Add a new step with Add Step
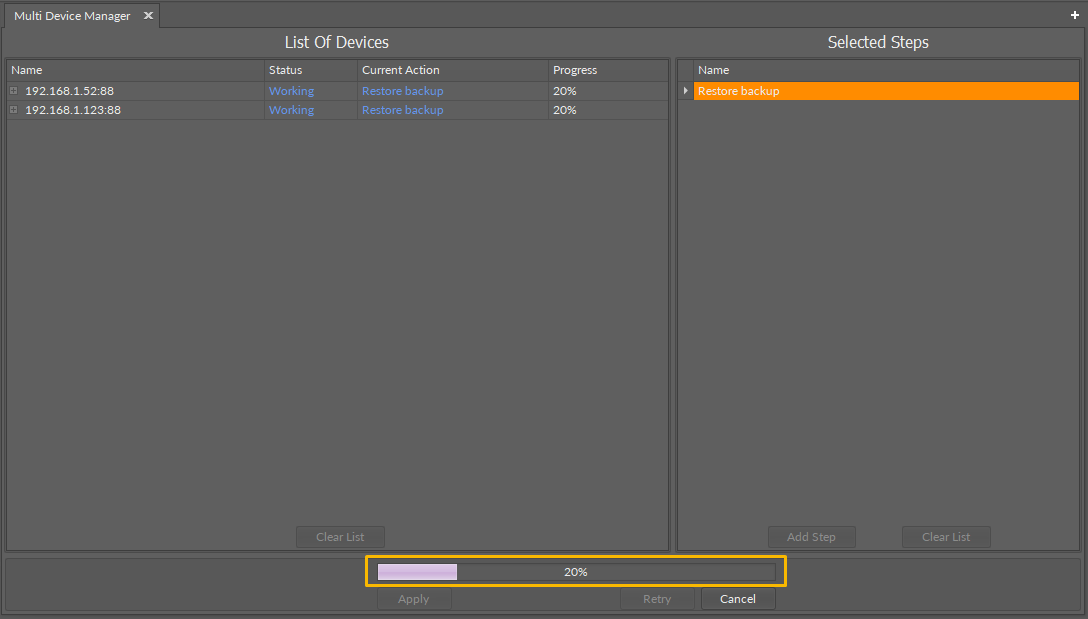 (x=811, y=537)
